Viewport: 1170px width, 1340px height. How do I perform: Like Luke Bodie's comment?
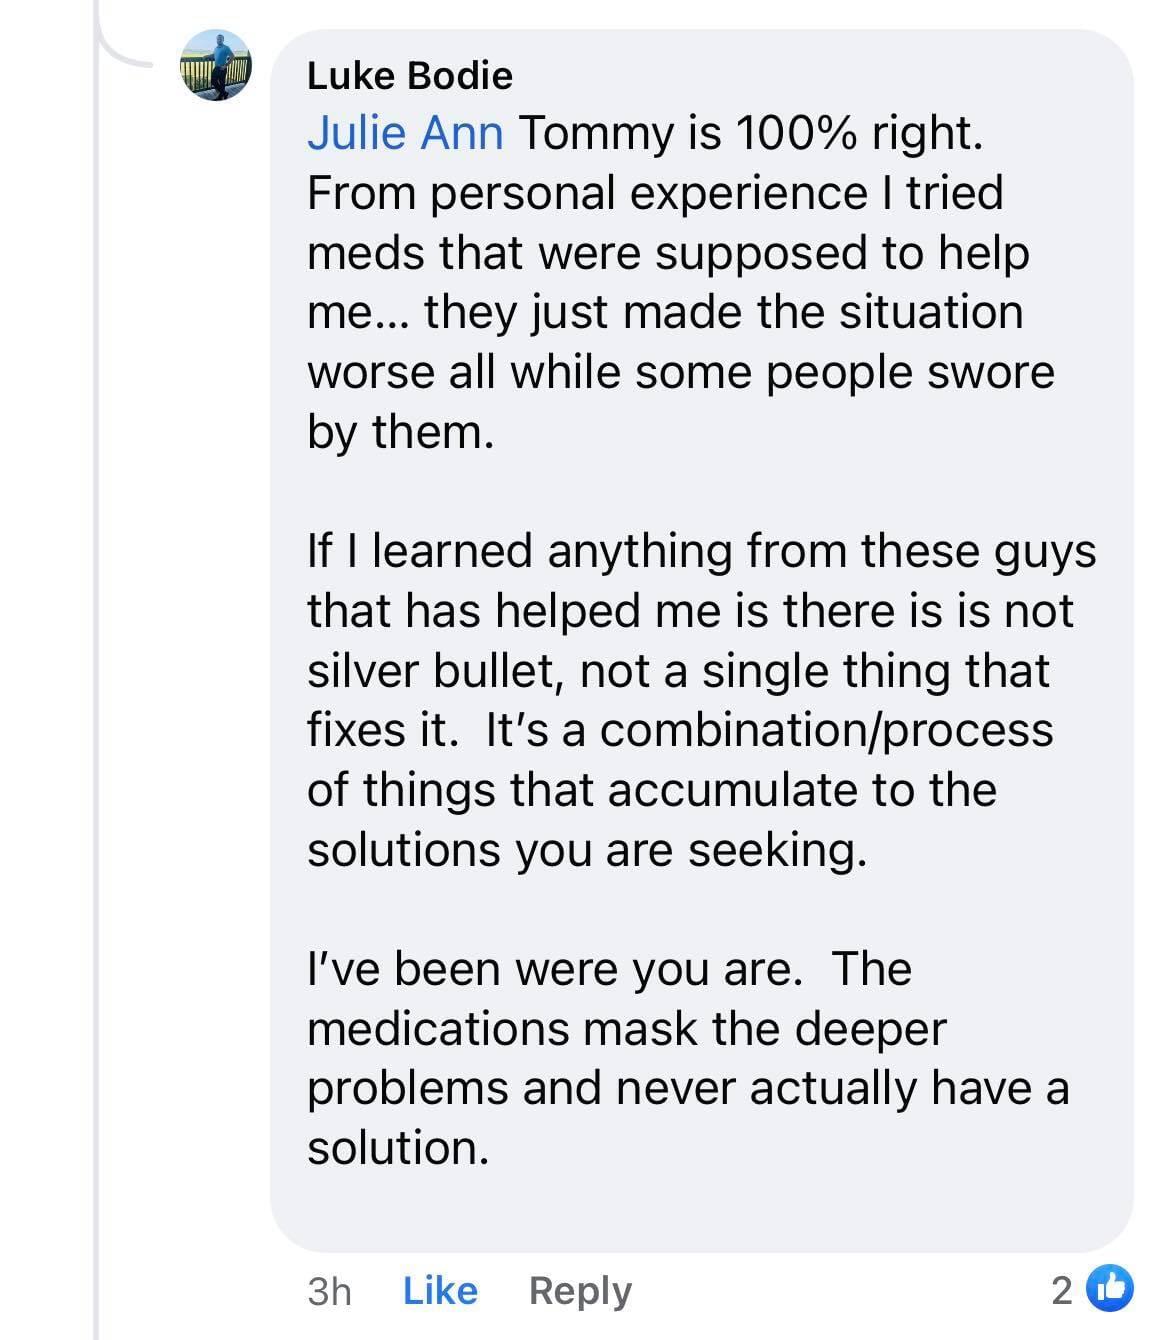(440, 1290)
